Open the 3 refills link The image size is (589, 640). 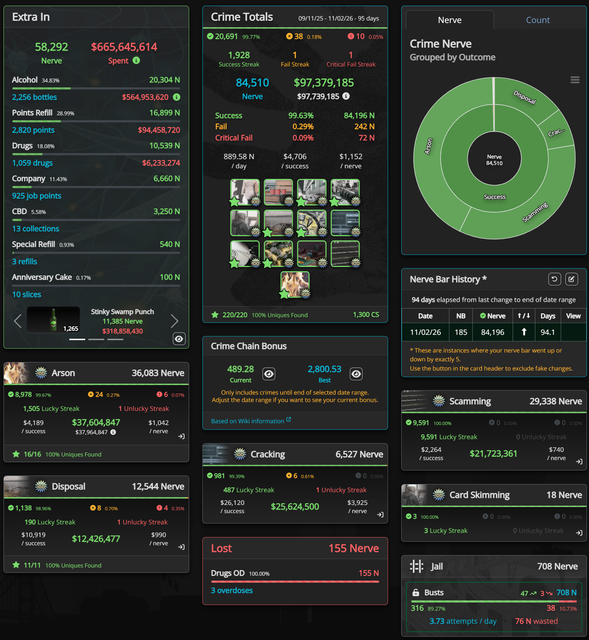pyautogui.click(x=24, y=262)
